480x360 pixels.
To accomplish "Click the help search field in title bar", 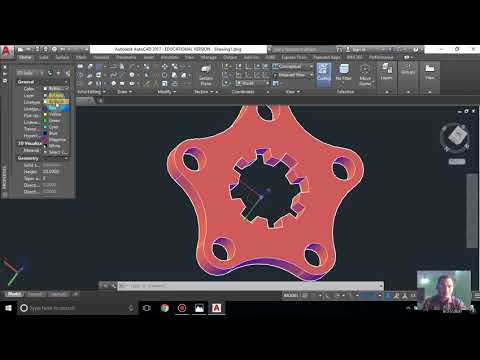I will click(302, 49).
